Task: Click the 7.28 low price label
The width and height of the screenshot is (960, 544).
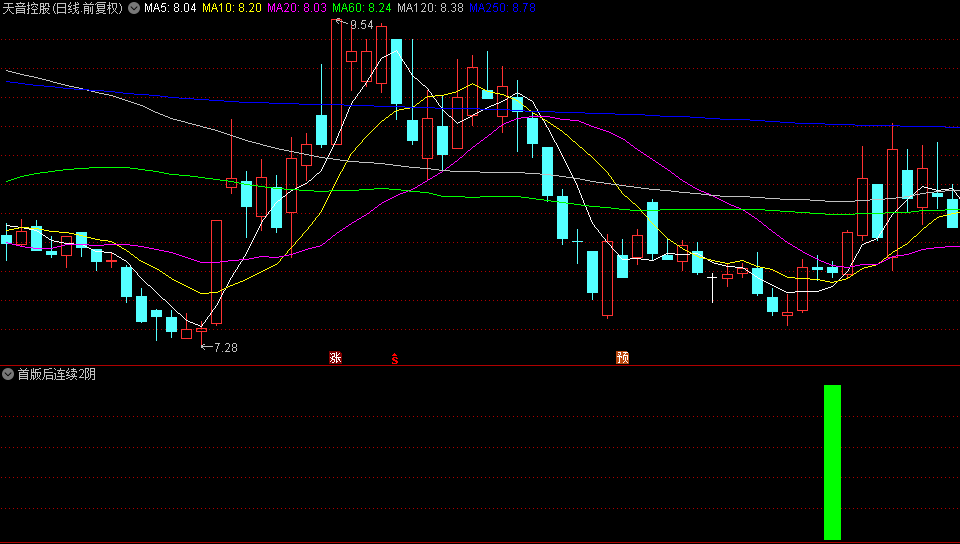Action: pos(226,348)
